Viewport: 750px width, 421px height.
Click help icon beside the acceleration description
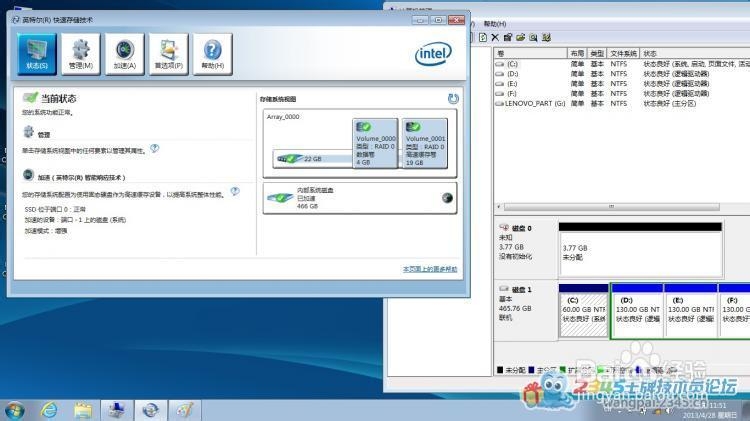pos(235,191)
